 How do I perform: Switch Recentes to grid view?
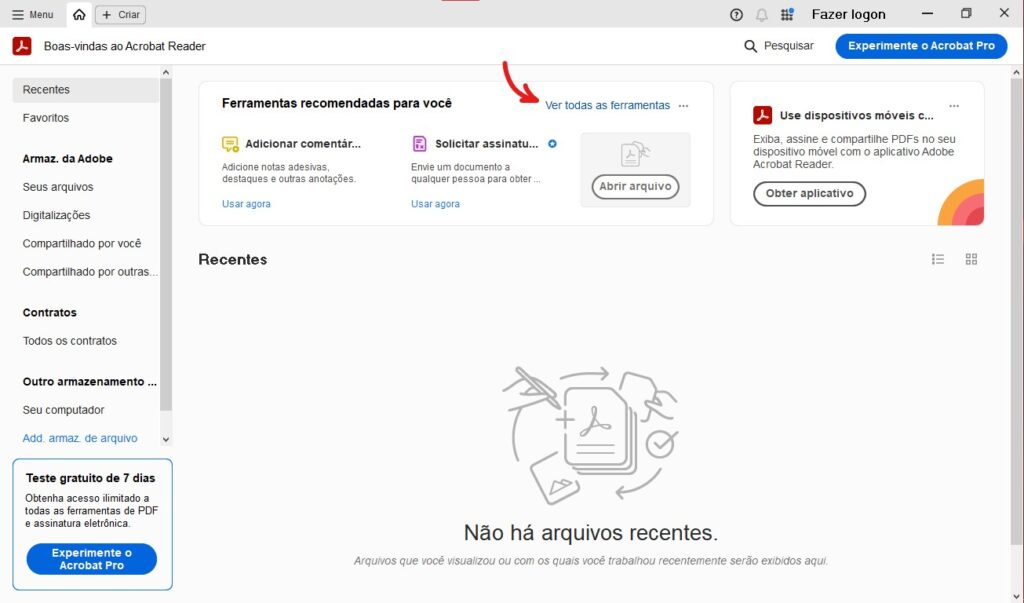[x=971, y=259]
